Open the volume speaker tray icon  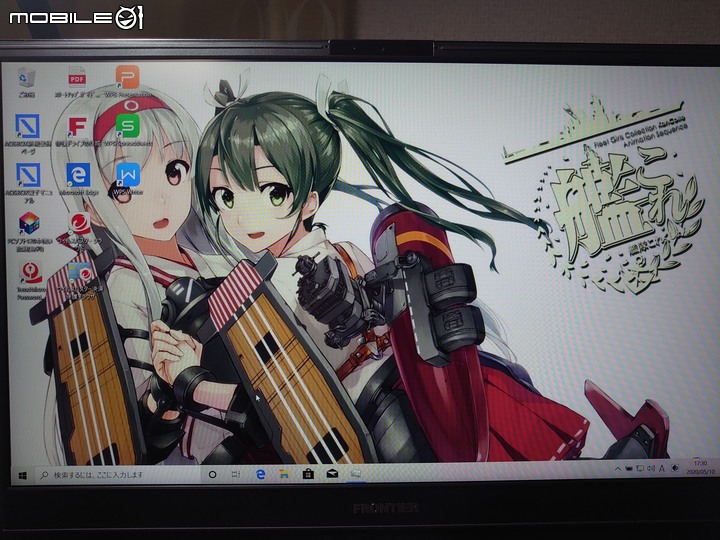tap(651, 469)
